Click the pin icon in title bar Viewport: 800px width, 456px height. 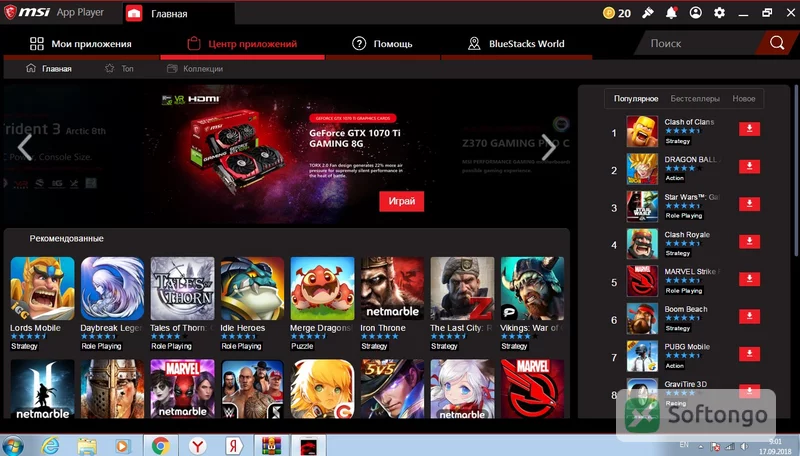(x=648, y=13)
